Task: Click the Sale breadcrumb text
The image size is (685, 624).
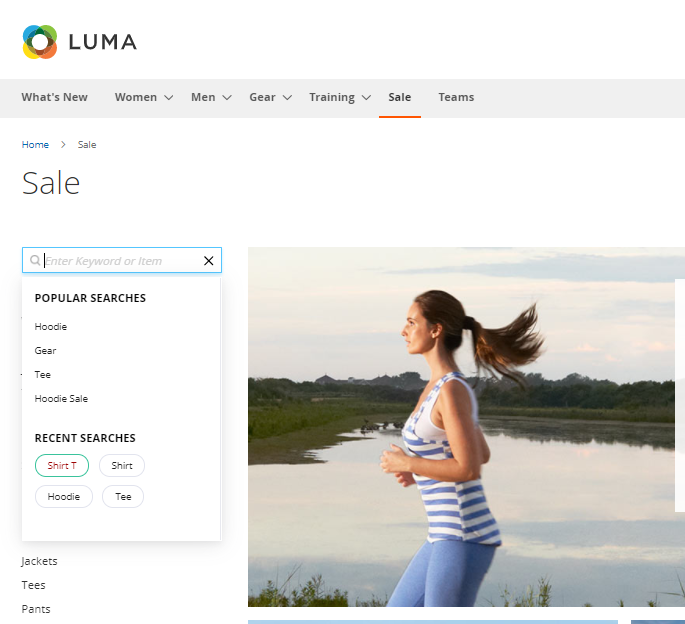Action: (87, 145)
